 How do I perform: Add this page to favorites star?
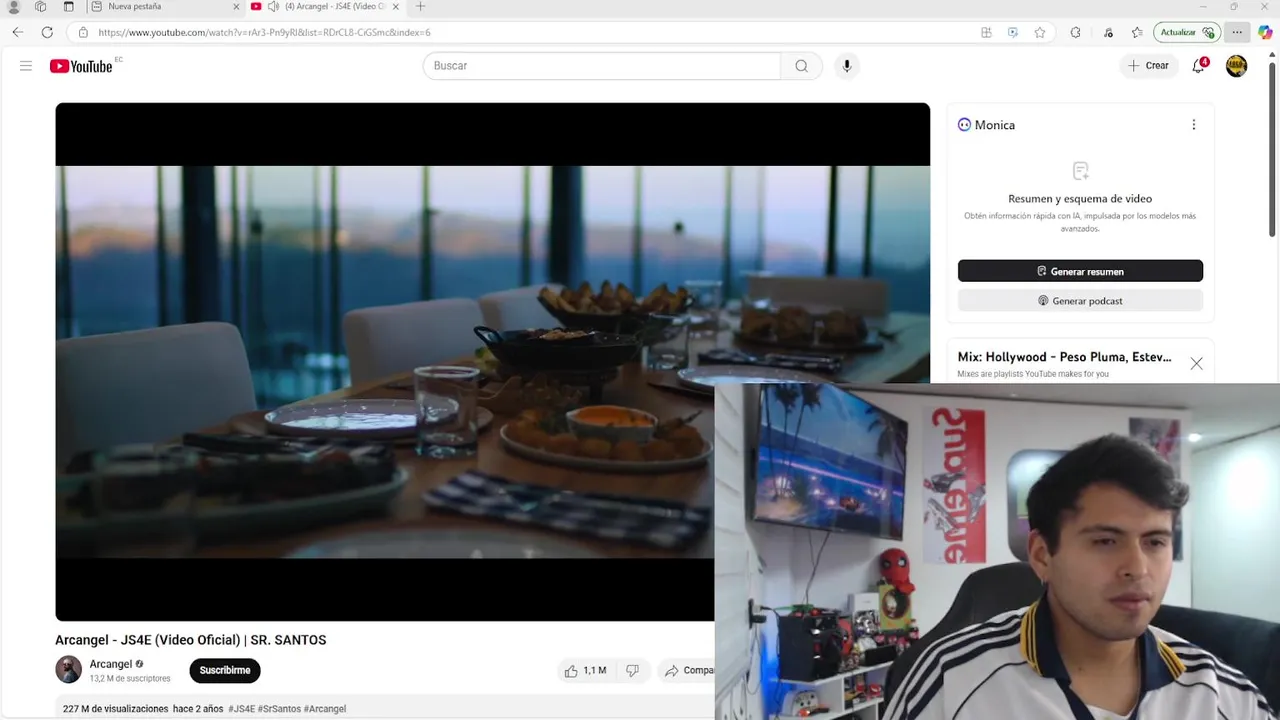1040,32
